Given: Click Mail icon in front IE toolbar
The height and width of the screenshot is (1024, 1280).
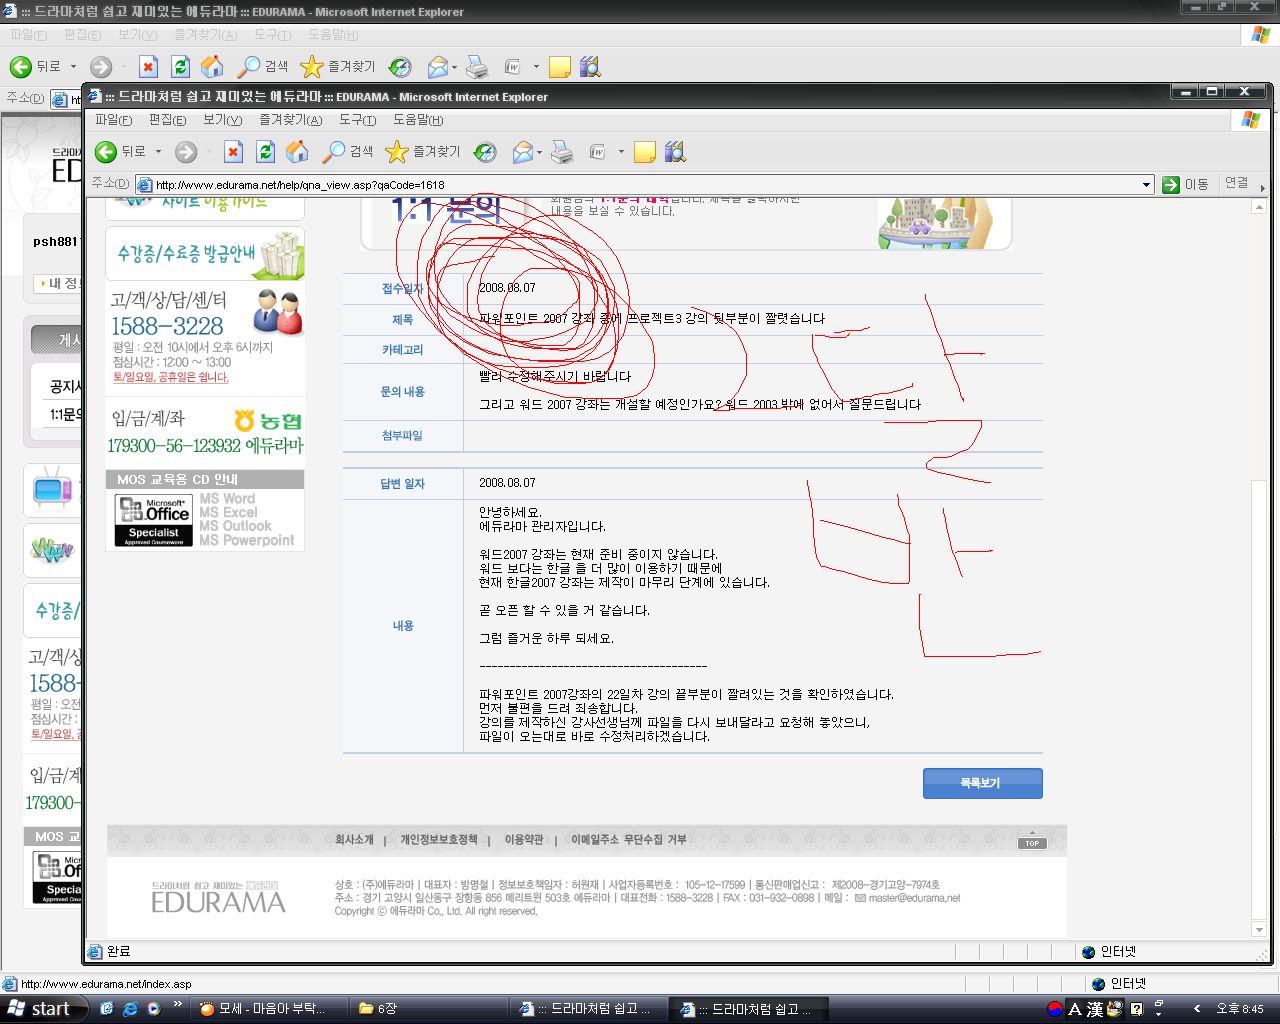Looking at the screenshot, I should (522, 152).
